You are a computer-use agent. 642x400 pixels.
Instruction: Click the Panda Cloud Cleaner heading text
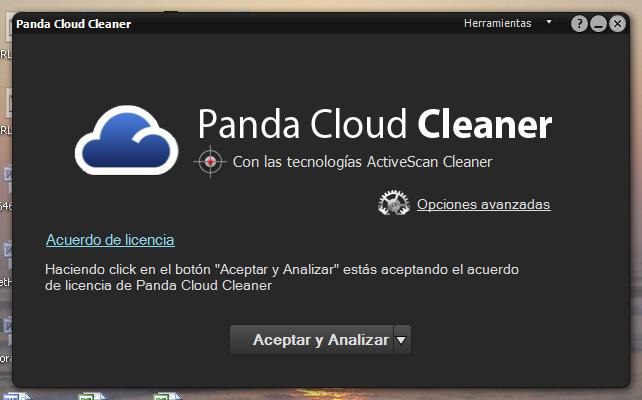coord(375,124)
